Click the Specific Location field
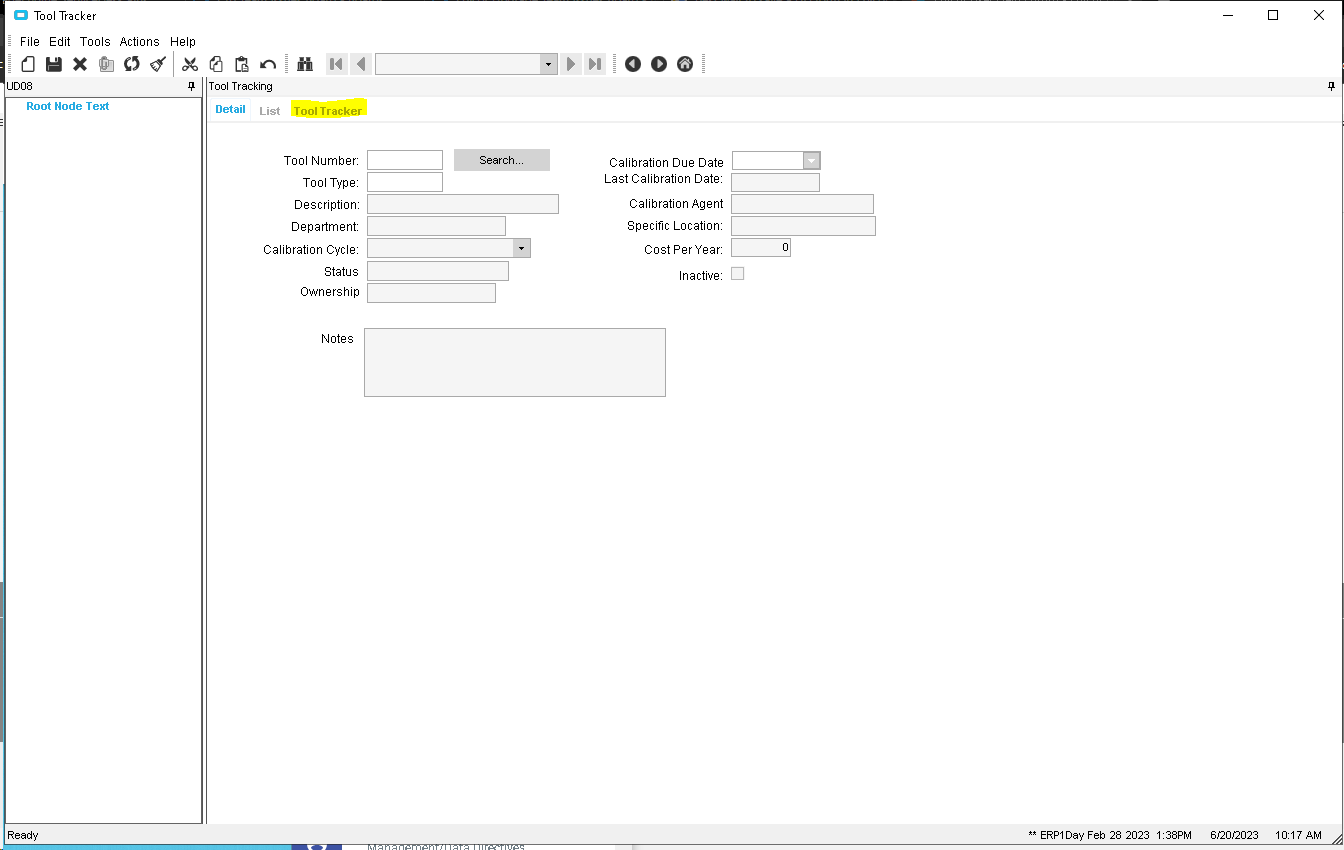 click(x=803, y=226)
